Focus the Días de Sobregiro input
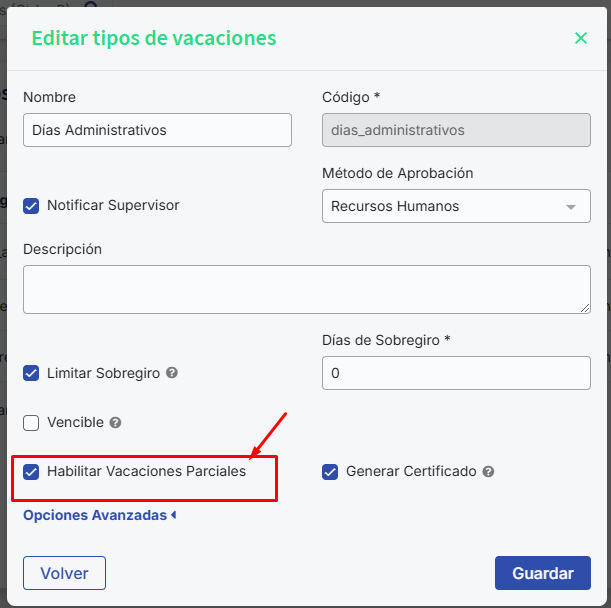This screenshot has width=611, height=608. [x=456, y=373]
